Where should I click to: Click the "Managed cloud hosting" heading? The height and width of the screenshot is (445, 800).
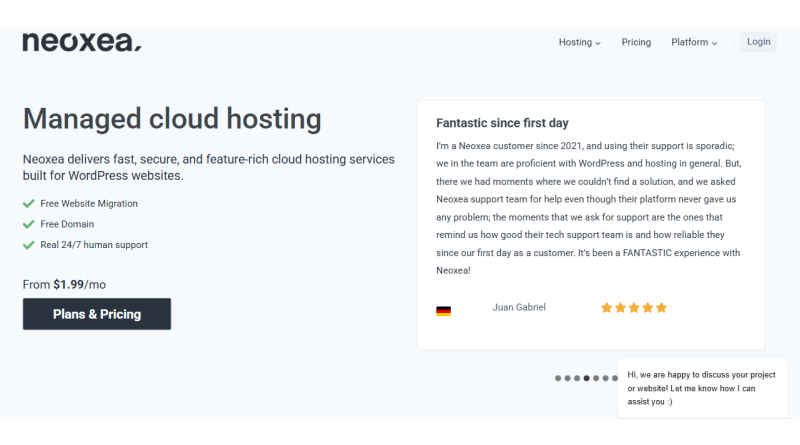point(172,119)
